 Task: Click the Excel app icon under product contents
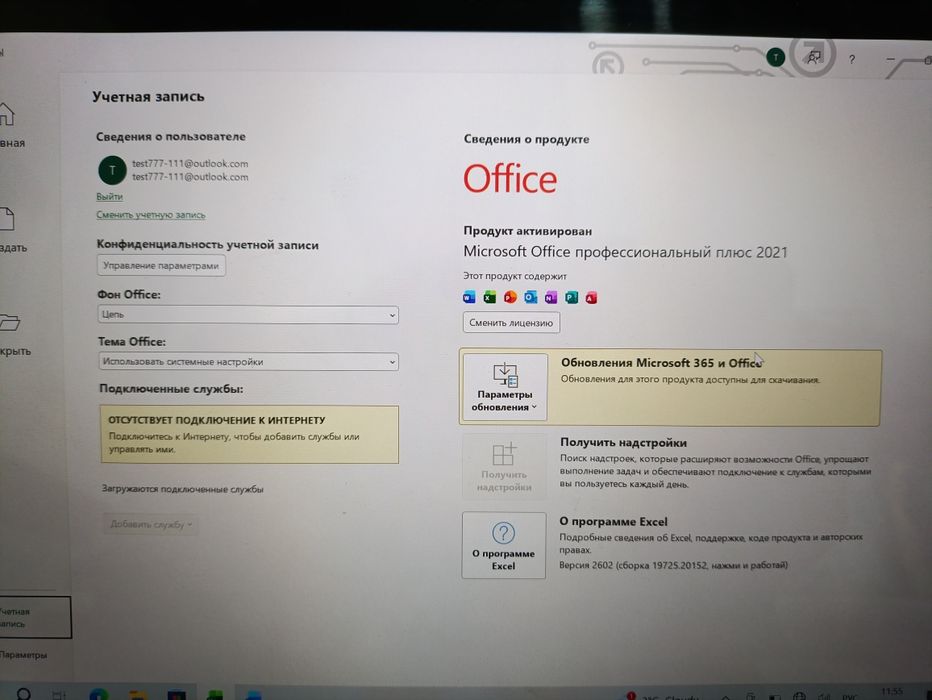click(489, 297)
